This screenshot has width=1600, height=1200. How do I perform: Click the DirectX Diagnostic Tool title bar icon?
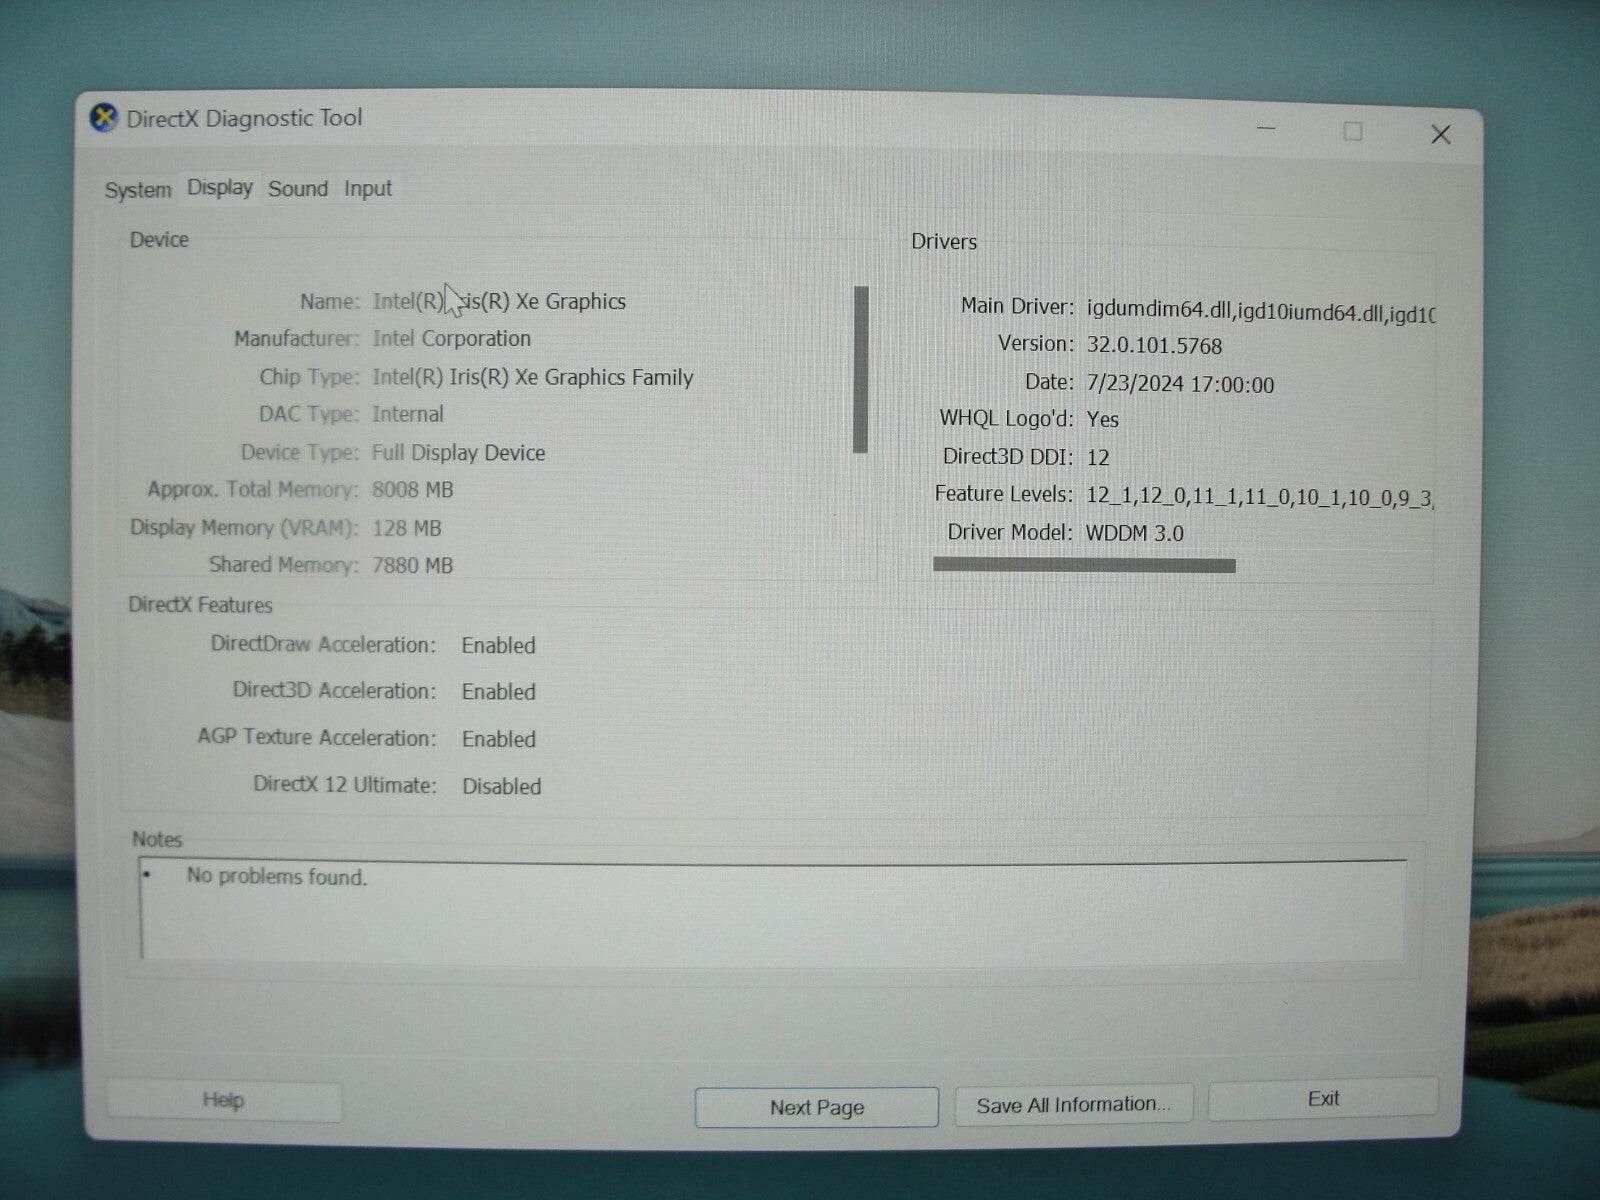101,117
